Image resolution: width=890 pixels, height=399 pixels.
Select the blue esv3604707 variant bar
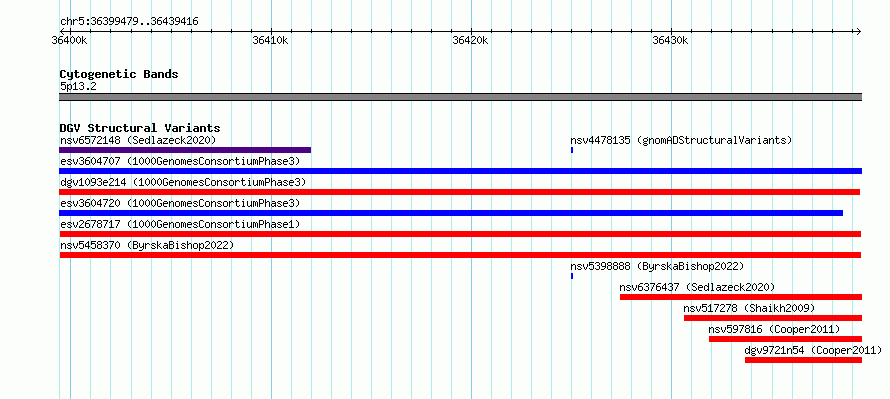coord(460,171)
